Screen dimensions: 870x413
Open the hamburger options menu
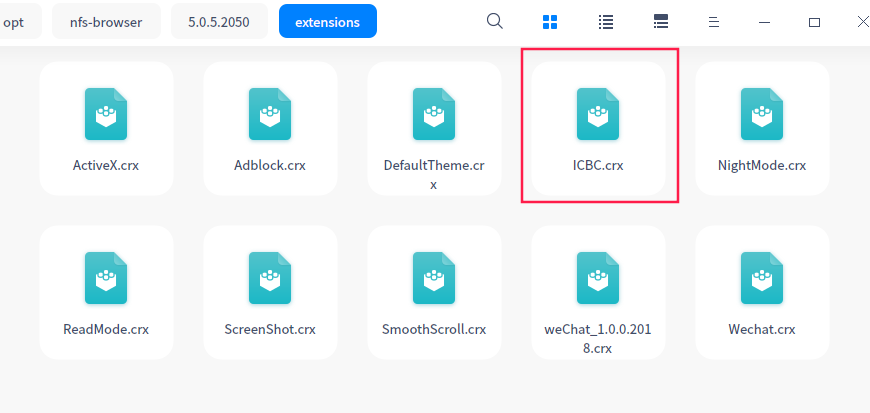tap(714, 22)
